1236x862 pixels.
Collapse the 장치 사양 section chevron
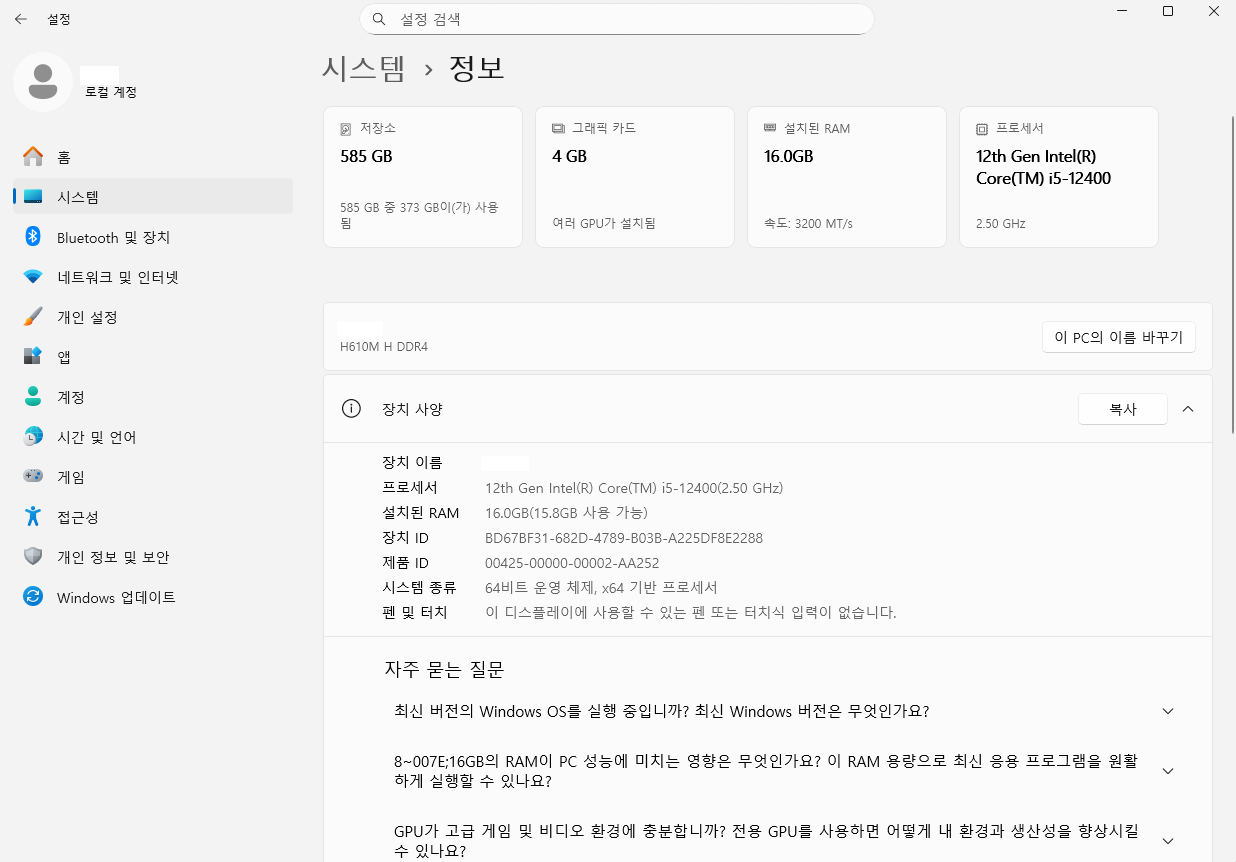click(x=1188, y=409)
